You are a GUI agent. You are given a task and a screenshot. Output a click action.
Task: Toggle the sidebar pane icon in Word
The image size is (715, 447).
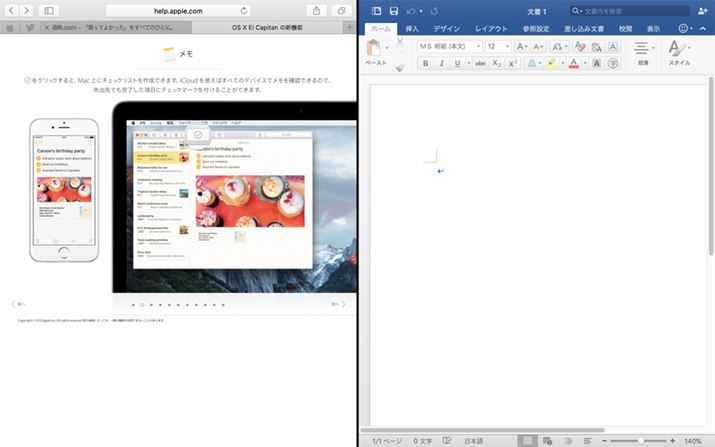(376, 11)
